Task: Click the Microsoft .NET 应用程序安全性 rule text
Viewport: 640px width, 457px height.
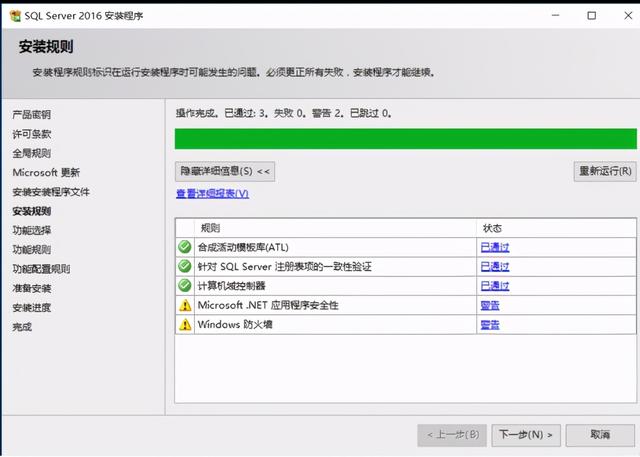Action: coord(268,305)
